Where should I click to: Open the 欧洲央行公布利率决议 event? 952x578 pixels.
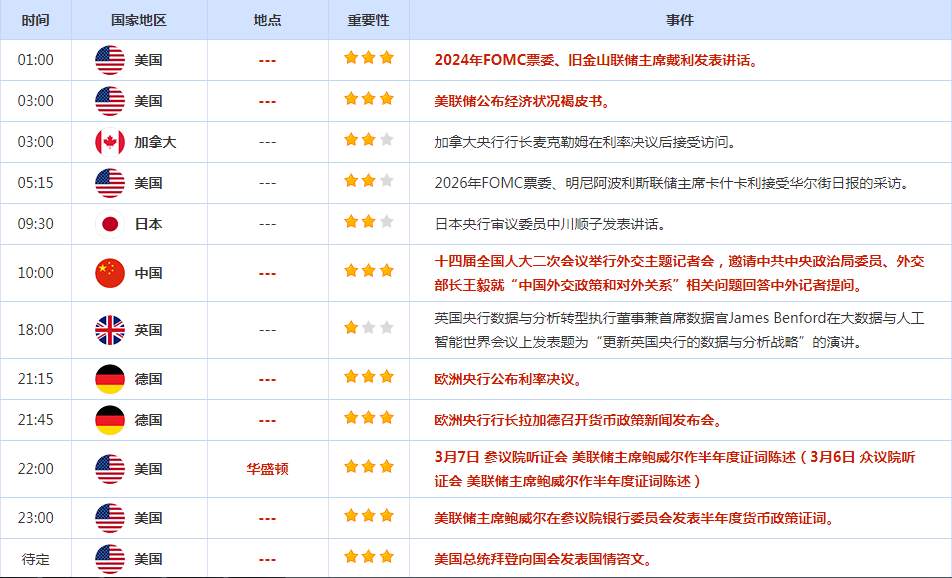(508, 379)
